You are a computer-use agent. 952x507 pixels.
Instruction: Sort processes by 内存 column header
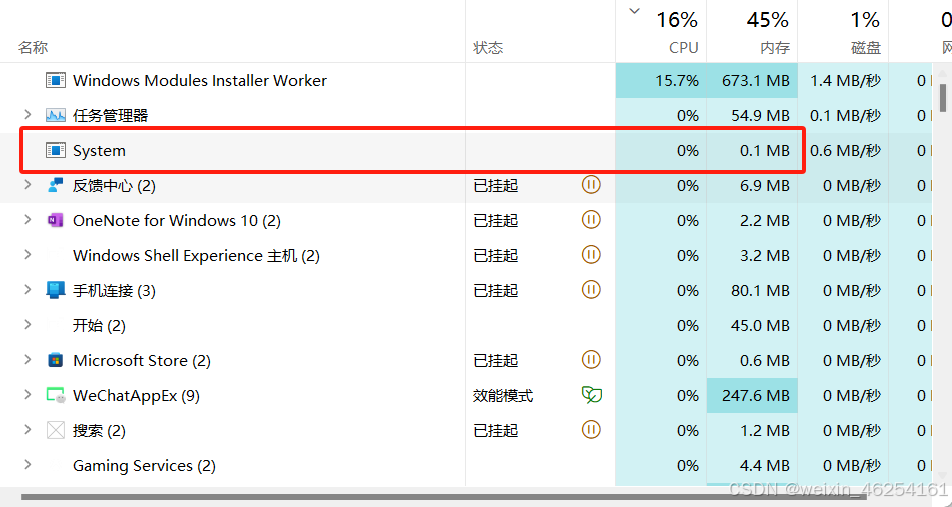point(775,47)
